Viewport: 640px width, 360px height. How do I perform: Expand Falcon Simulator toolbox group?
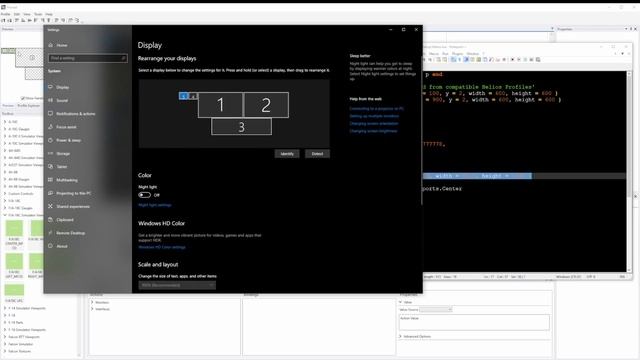(x=5, y=344)
